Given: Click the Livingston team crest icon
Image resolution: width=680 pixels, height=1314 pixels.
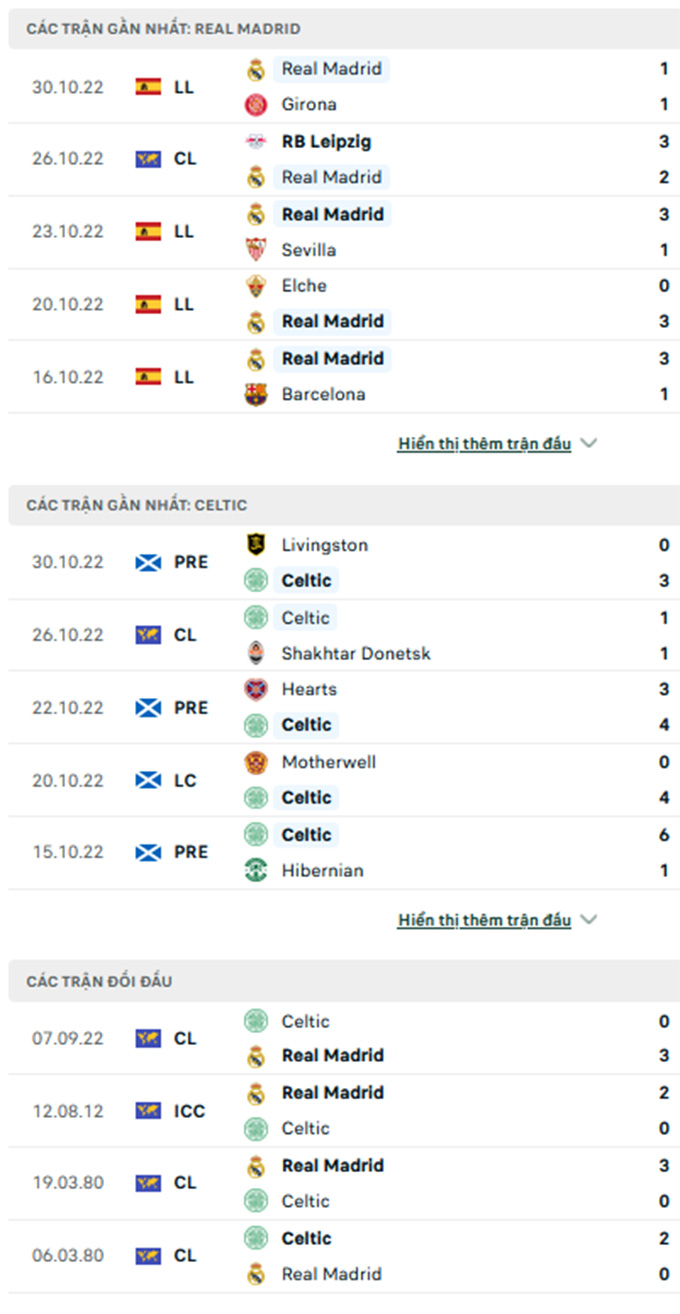Looking at the screenshot, I should 256,545.
